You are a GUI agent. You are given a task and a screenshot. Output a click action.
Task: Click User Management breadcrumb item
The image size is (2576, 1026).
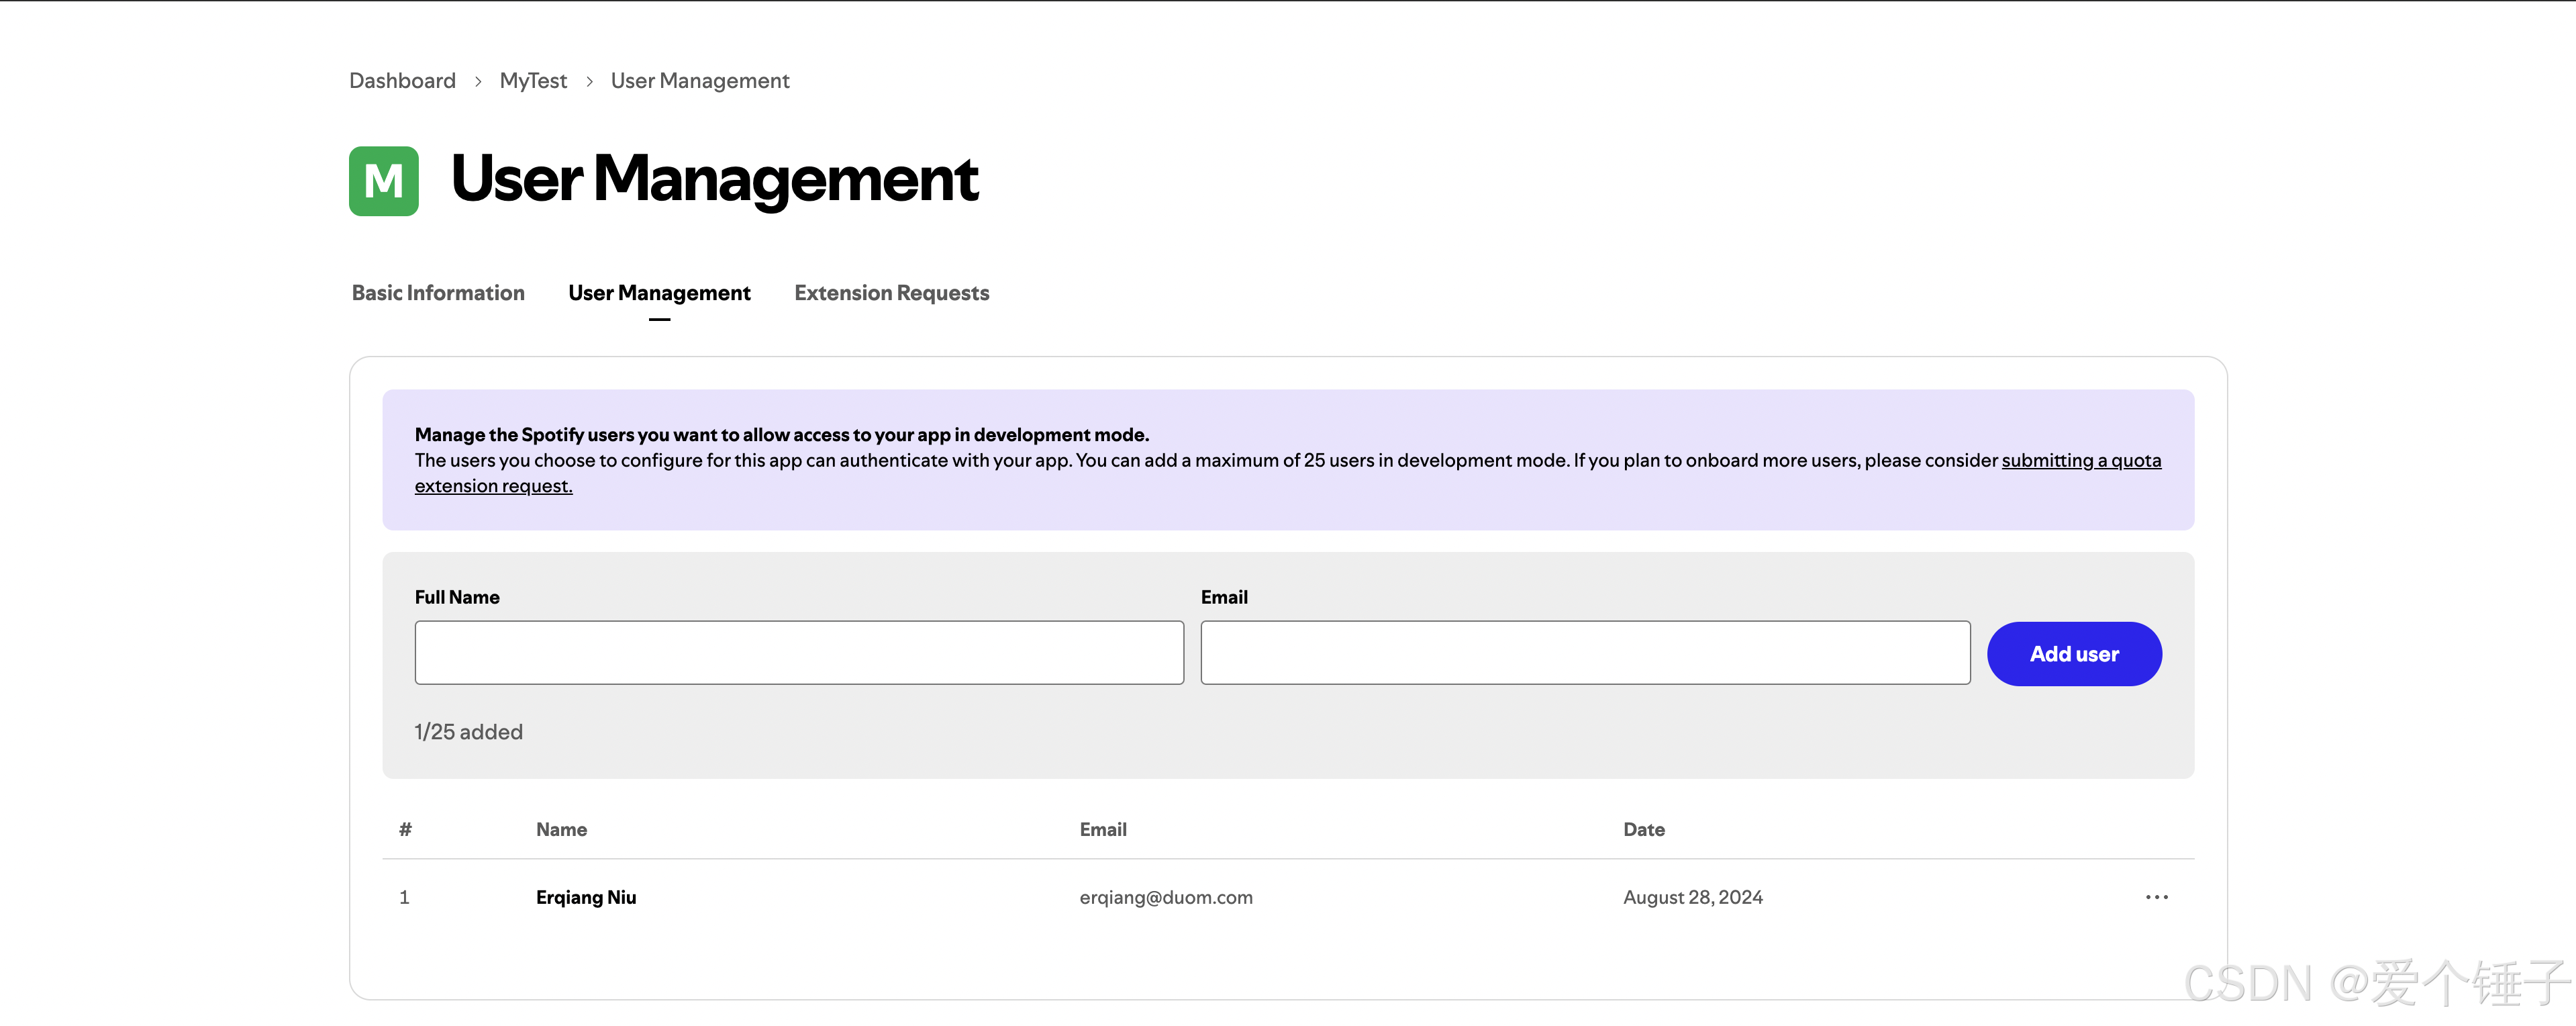click(x=700, y=81)
